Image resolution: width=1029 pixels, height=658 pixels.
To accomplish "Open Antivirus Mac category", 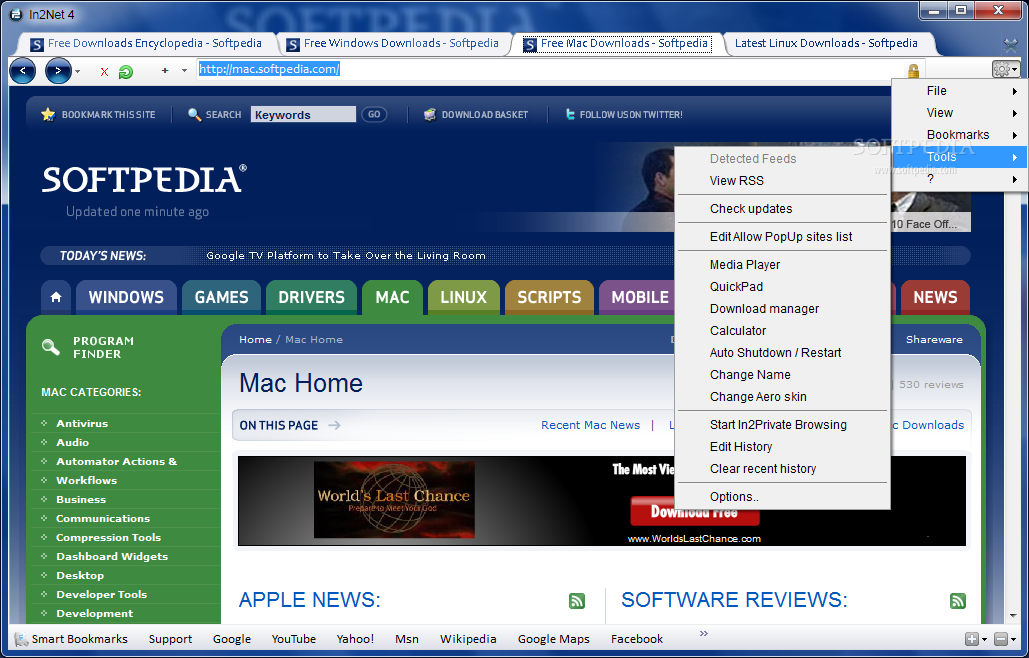I will click(x=82, y=423).
